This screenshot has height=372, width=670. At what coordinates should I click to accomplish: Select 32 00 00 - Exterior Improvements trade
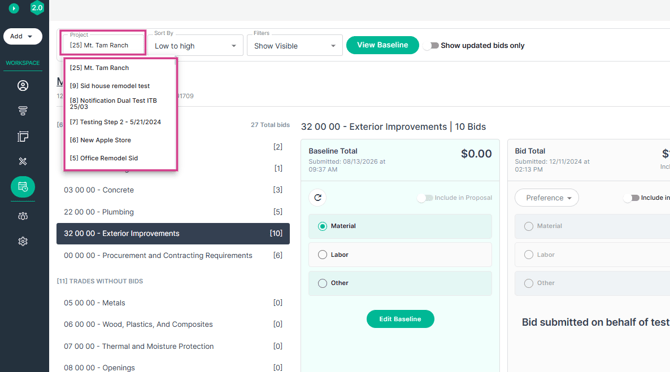point(173,234)
